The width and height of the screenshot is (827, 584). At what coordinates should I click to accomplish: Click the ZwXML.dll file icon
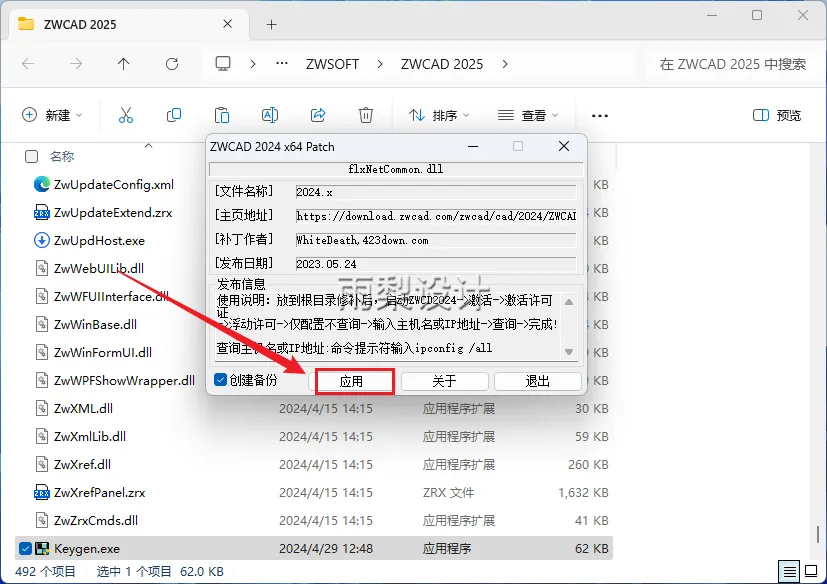(42, 408)
